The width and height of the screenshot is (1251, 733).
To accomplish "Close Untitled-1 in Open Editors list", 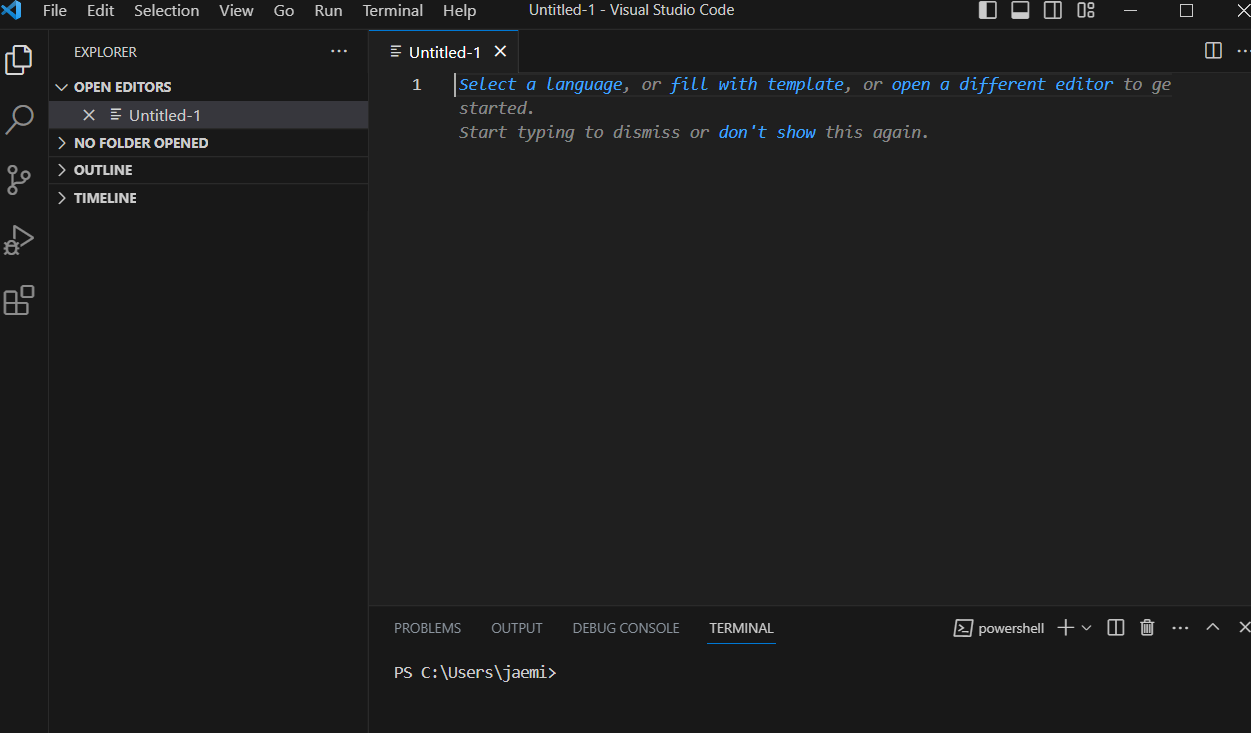I will coord(89,115).
